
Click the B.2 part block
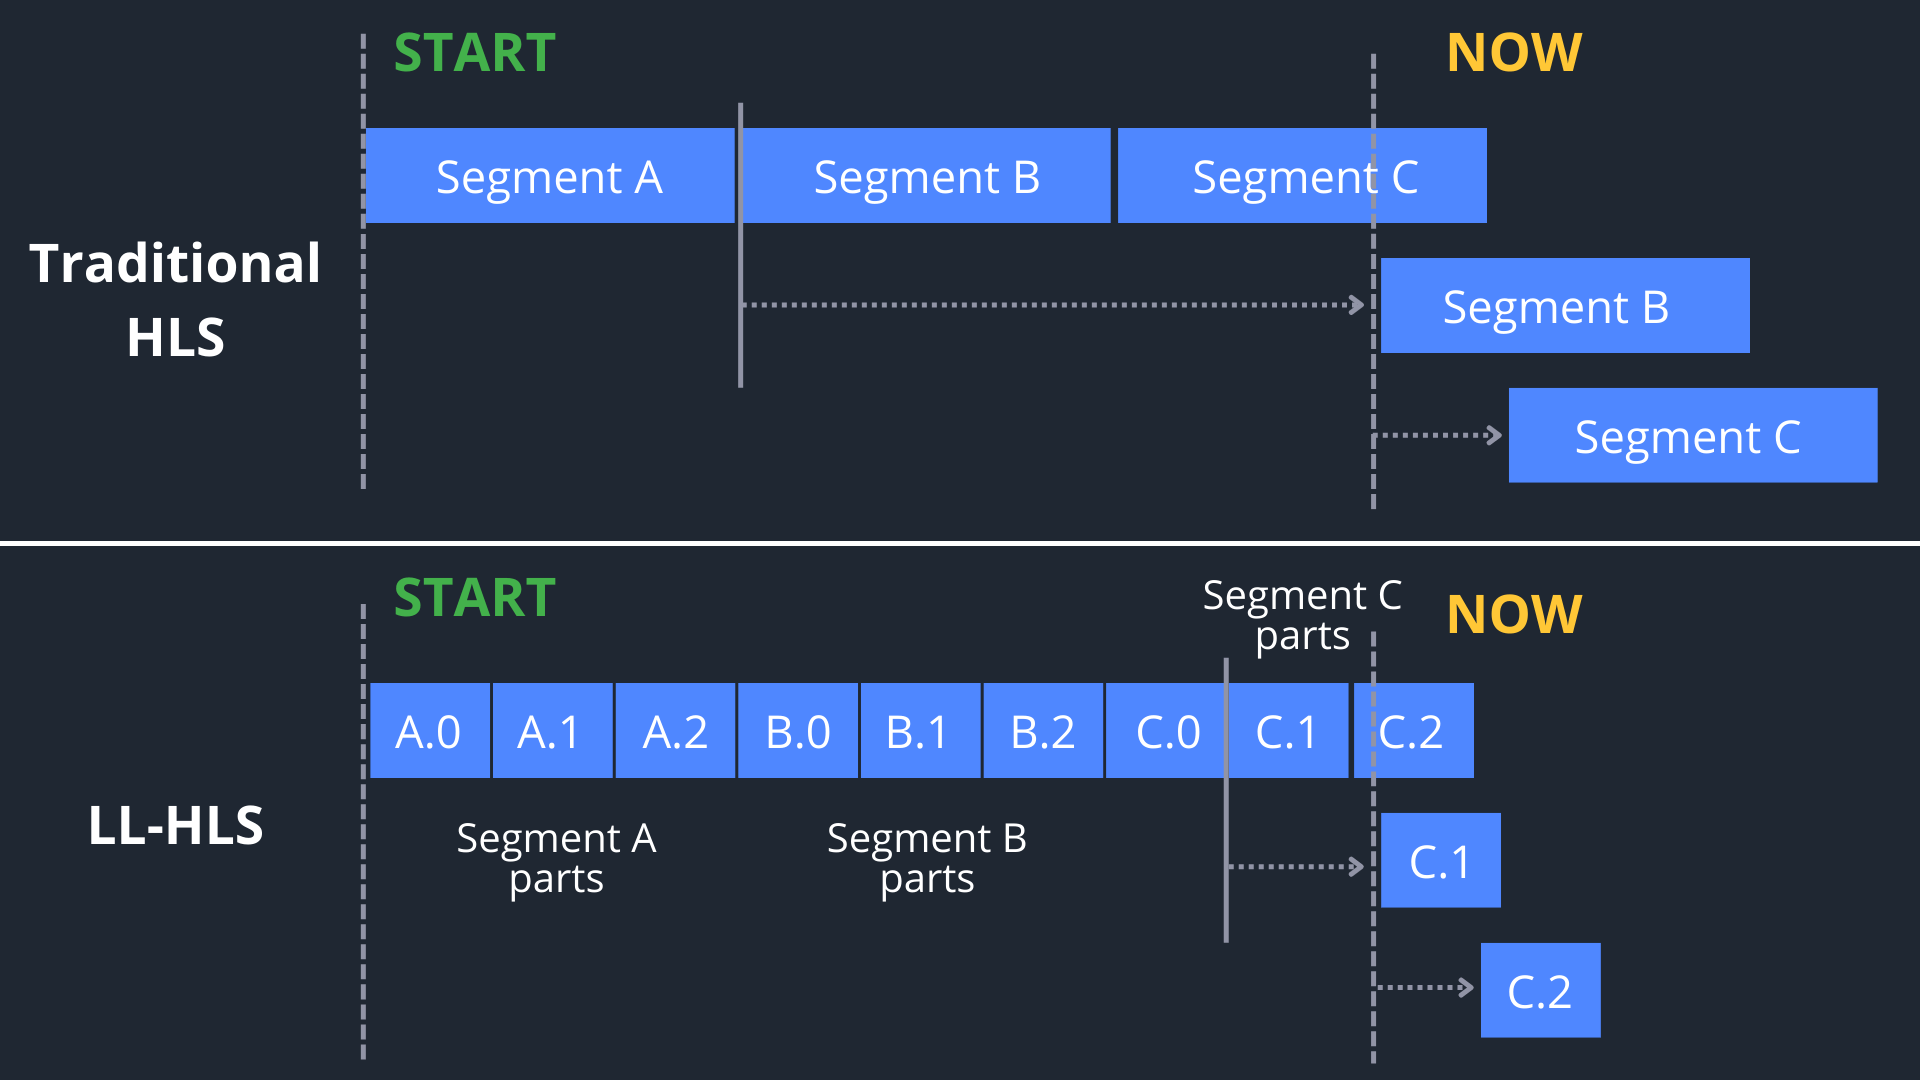(1043, 731)
